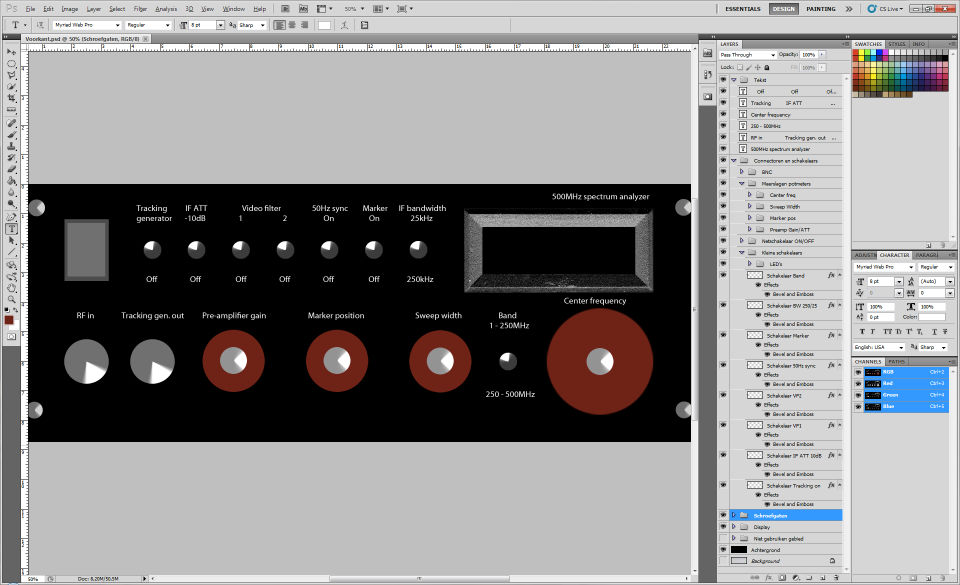
Task: Select the Clone Stamp tool
Action: (11, 146)
